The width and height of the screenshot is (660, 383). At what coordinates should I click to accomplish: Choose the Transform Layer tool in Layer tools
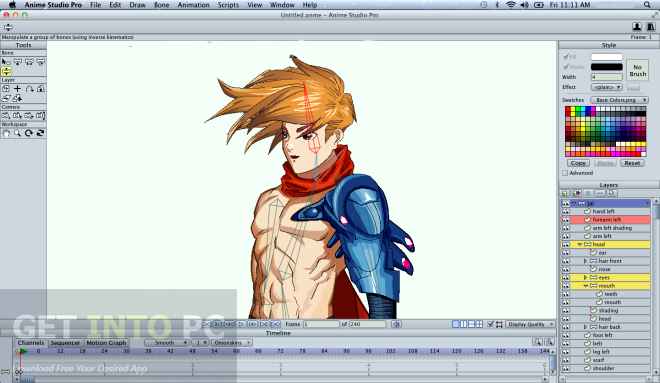click(6, 89)
